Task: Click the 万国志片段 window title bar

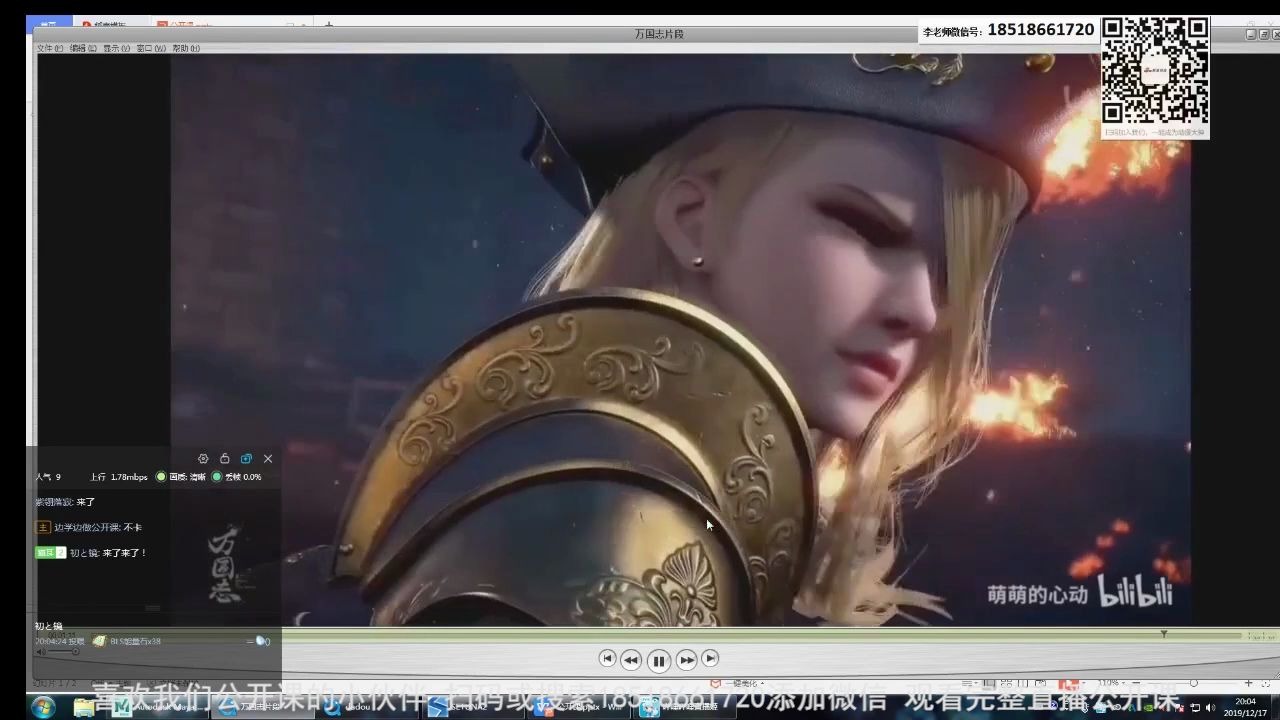Action: (x=659, y=34)
